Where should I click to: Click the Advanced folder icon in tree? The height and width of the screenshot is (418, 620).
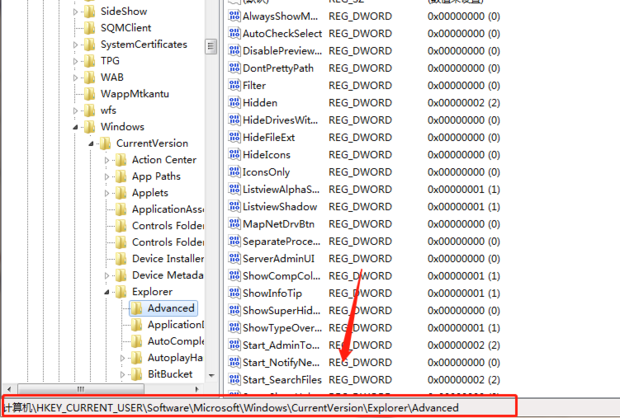136,308
